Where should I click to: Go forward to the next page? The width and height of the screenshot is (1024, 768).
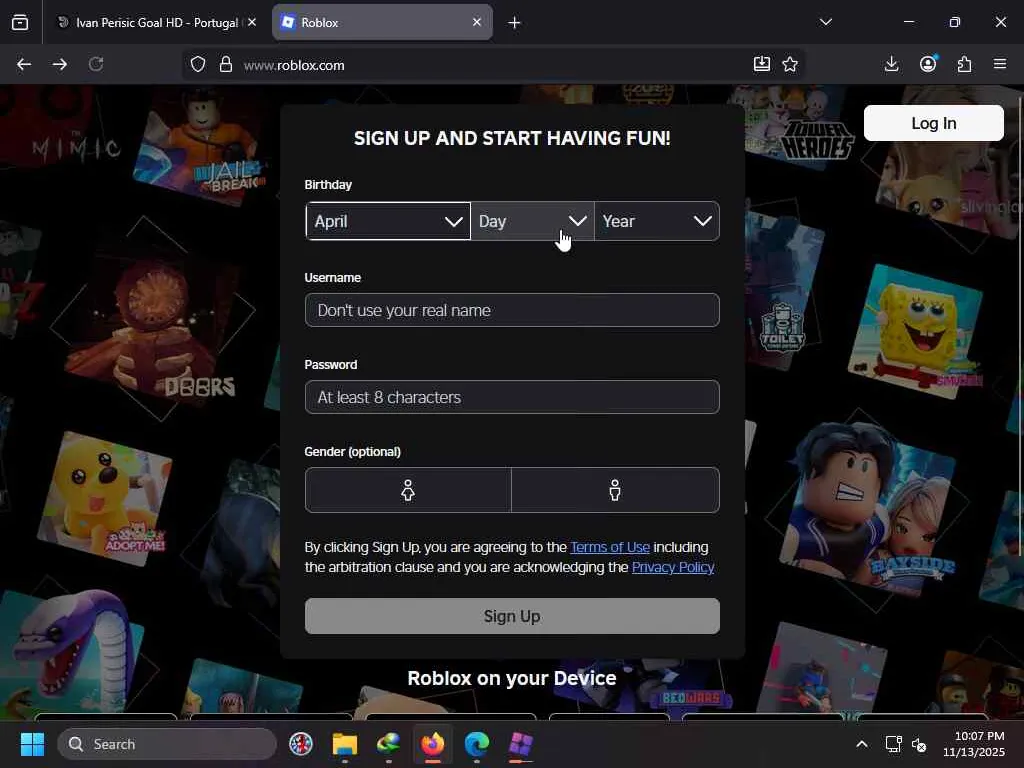(59, 64)
